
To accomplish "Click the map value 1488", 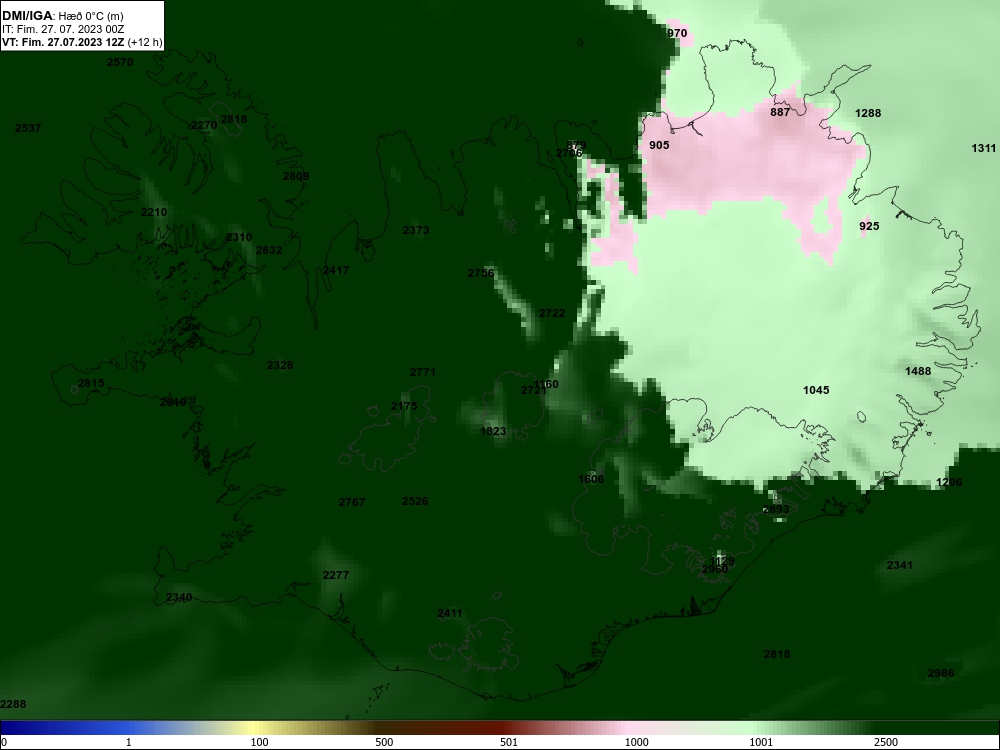I will pos(918,371).
